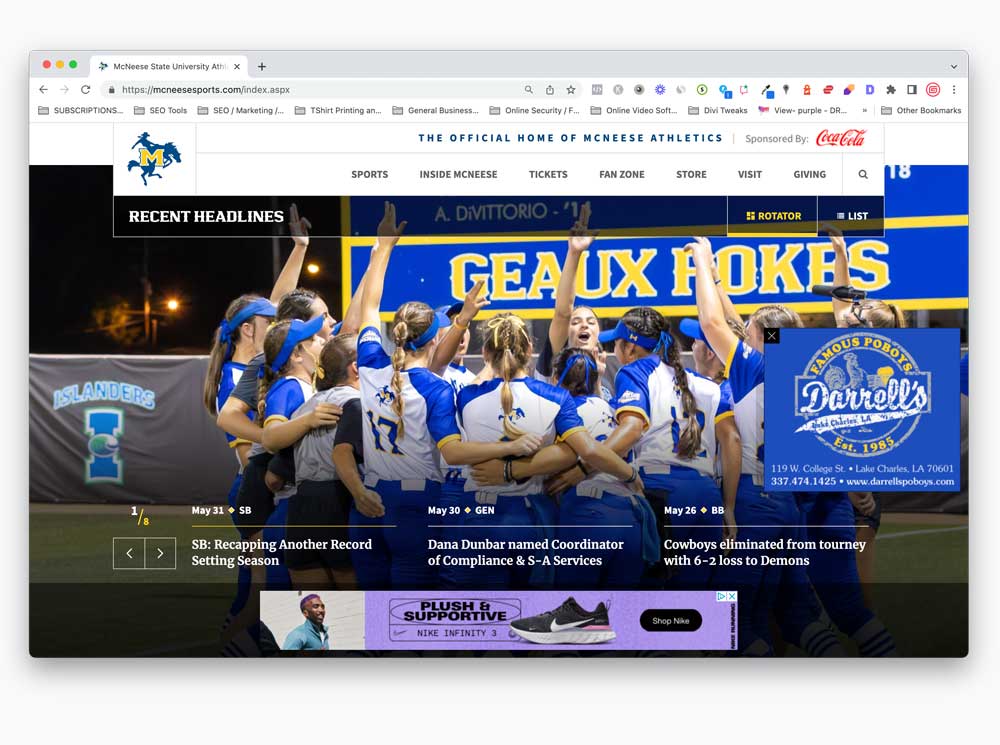Click the blue gear-shaped extension icon
This screenshot has height=745, width=1000.
click(x=660, y=90)
